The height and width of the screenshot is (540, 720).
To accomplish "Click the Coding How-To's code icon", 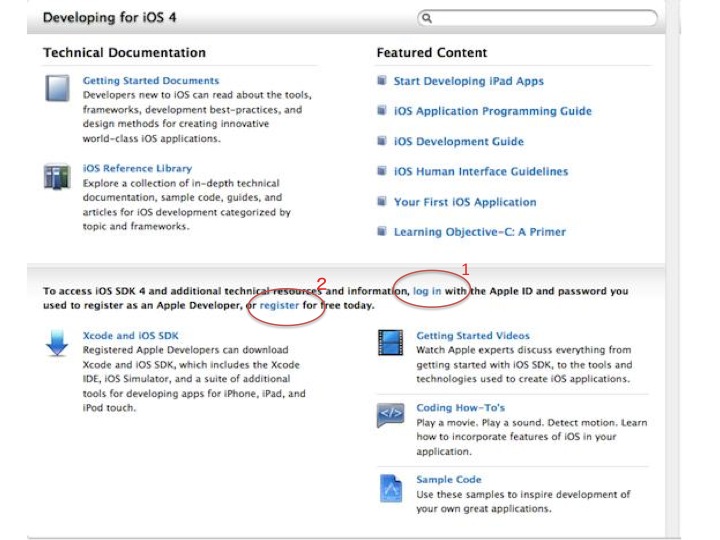I will click(x=390, y=414).
